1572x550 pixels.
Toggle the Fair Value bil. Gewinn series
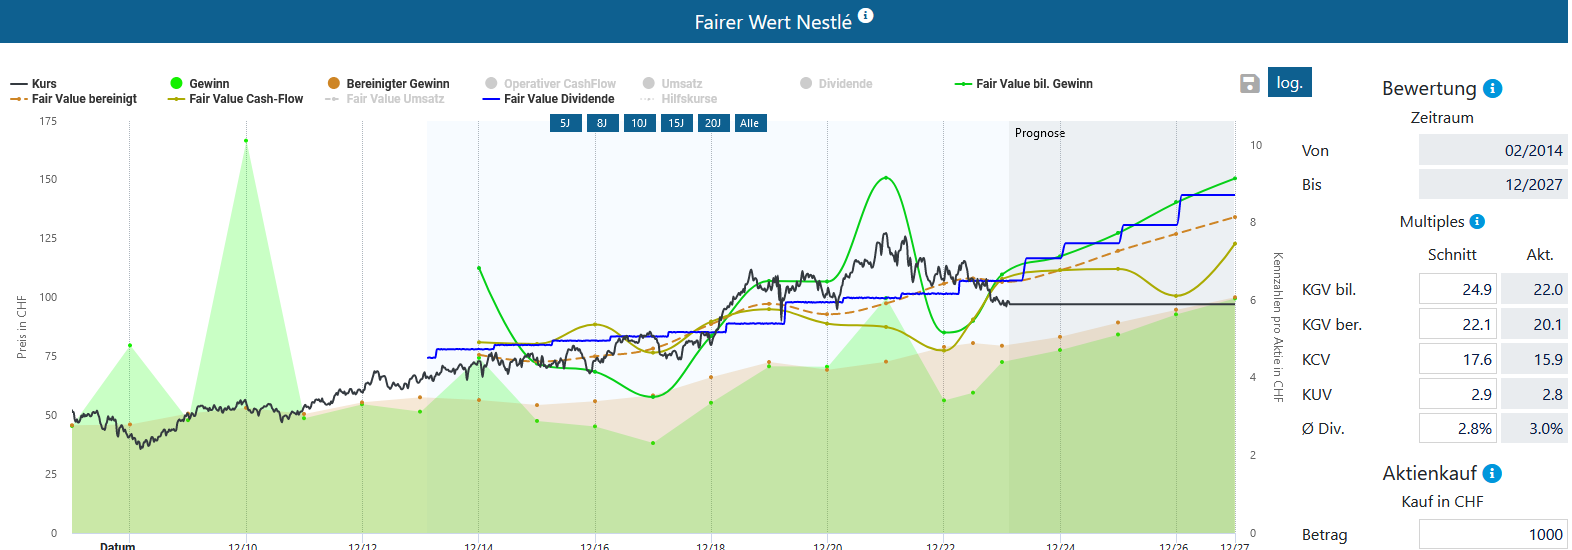pos(1024,84)
